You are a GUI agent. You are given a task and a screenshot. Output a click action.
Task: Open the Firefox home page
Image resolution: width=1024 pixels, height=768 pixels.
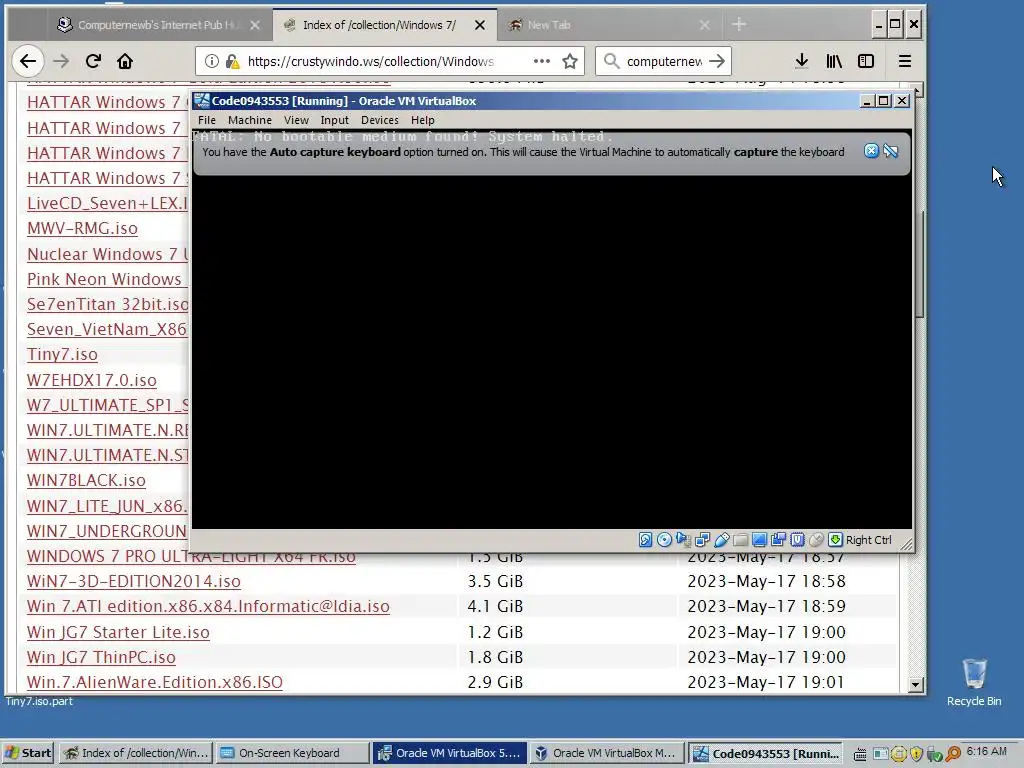[125, 61]
